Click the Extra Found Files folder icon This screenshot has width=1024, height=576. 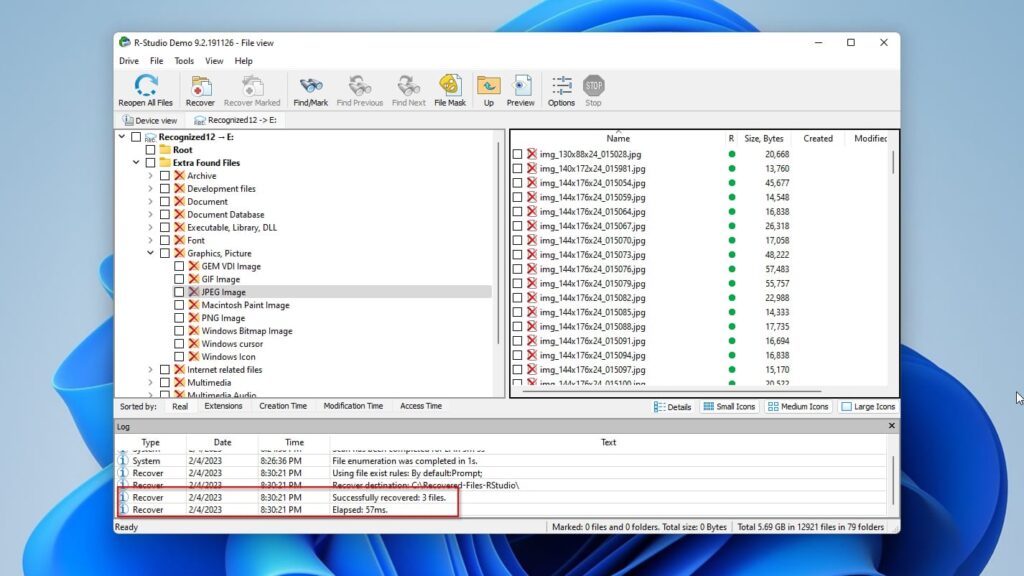(x=165, y=163)
